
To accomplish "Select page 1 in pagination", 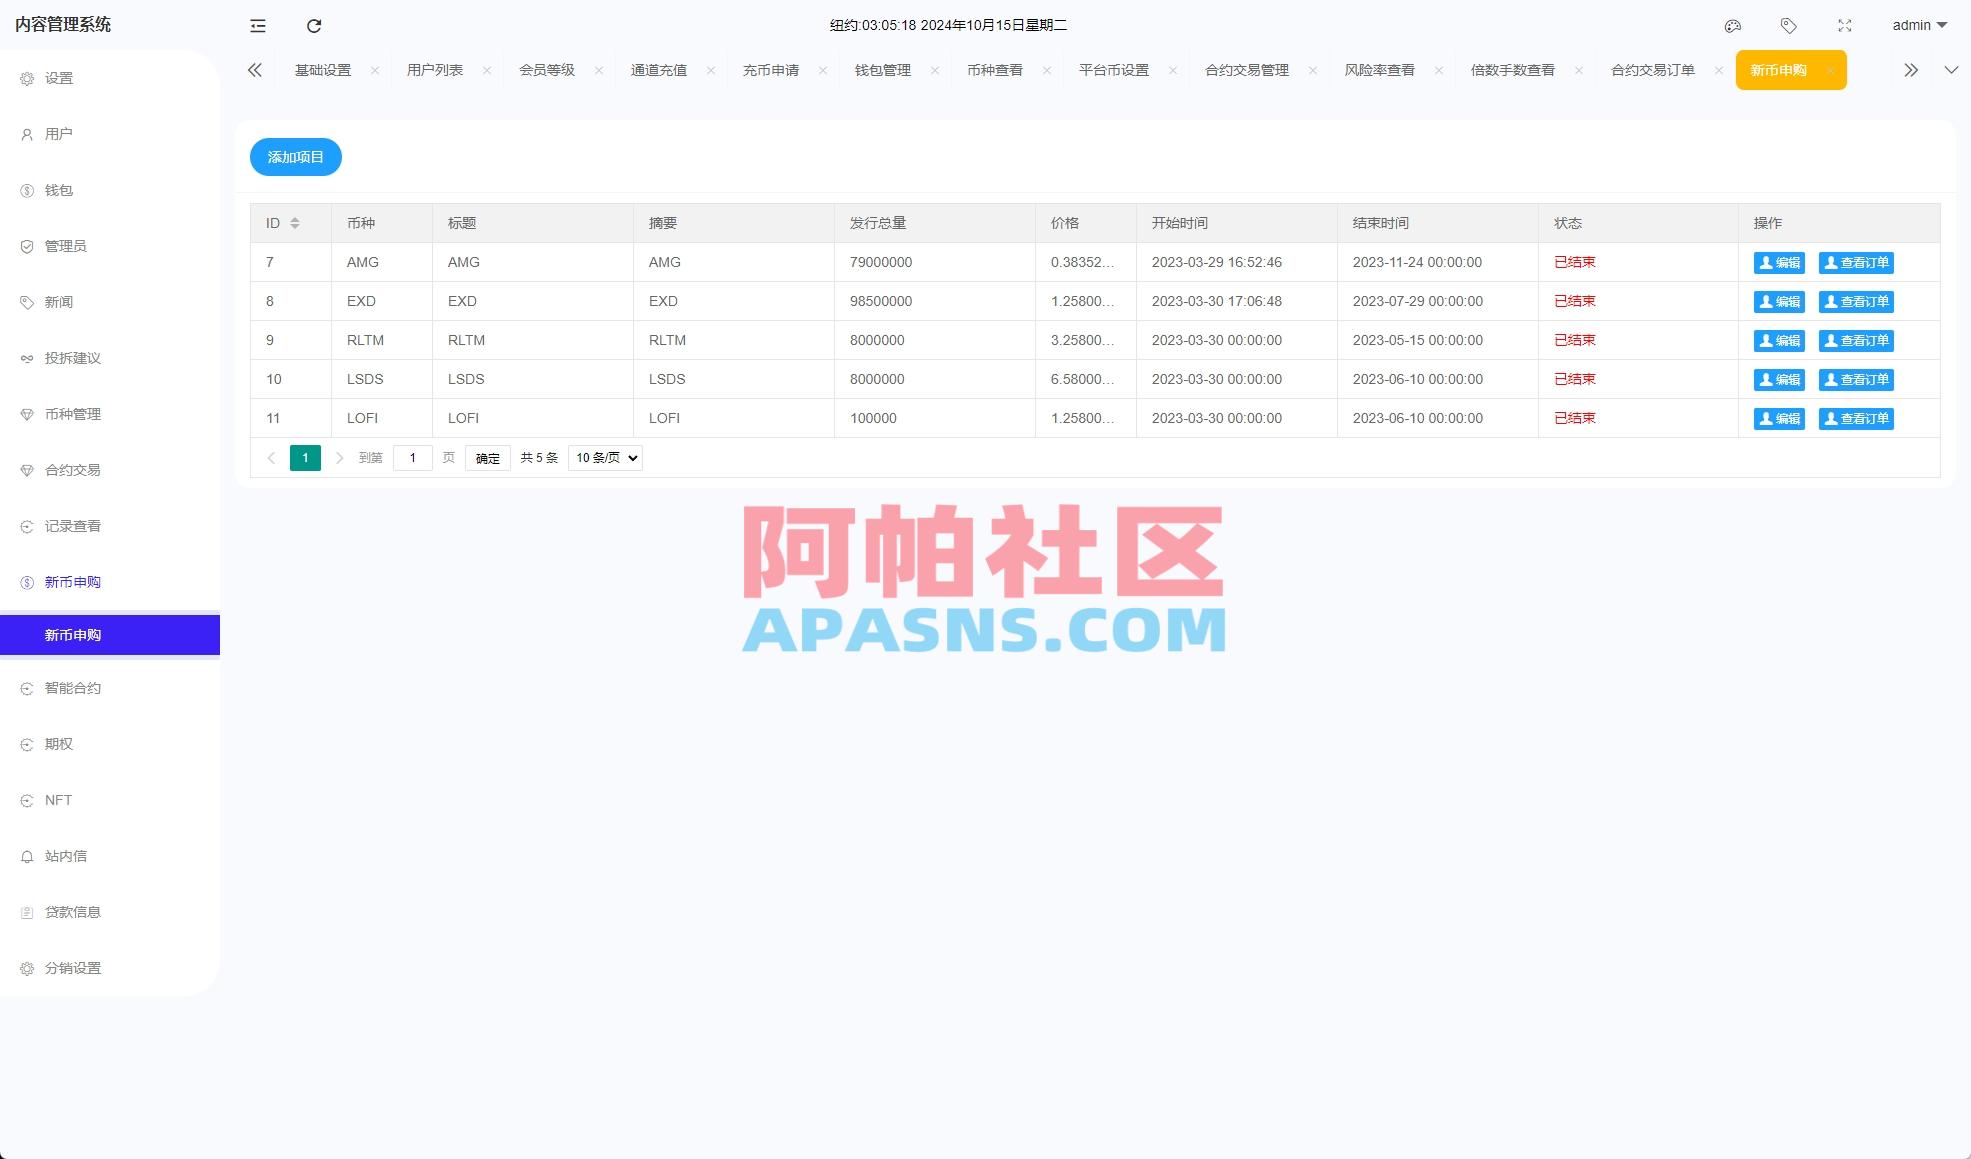I will point(305,457).
